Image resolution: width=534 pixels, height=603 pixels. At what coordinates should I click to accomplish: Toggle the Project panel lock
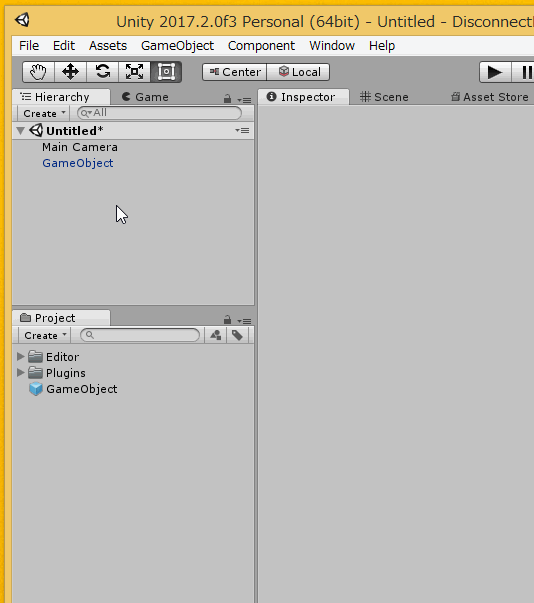coord(227,320)
